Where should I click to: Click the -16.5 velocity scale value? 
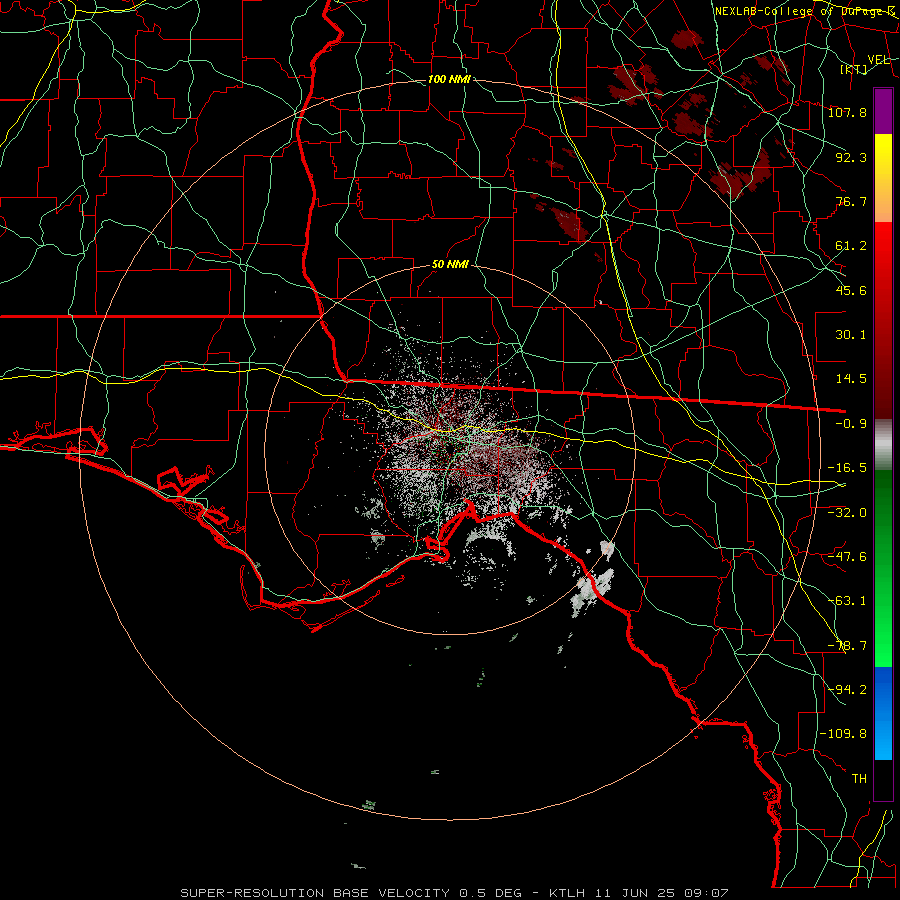(x=847, y=468)
